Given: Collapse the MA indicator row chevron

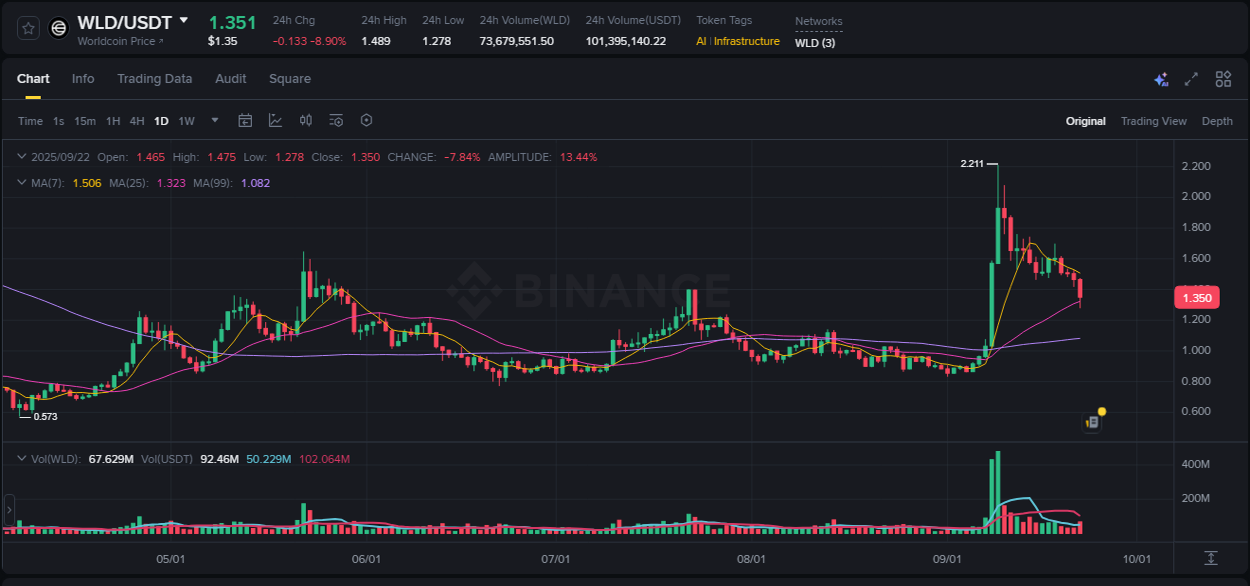Looking at the screenshot, I should tap(20, 183).
